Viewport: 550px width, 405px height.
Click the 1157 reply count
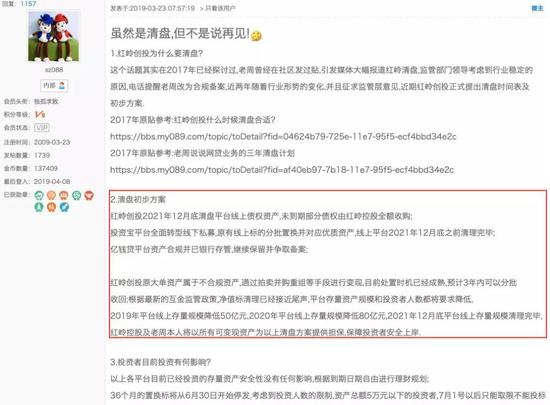(28, 4)
